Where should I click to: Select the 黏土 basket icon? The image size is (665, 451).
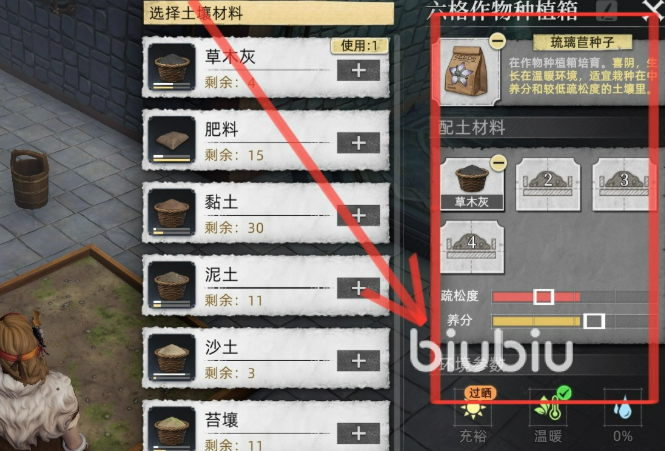(172, 212)
